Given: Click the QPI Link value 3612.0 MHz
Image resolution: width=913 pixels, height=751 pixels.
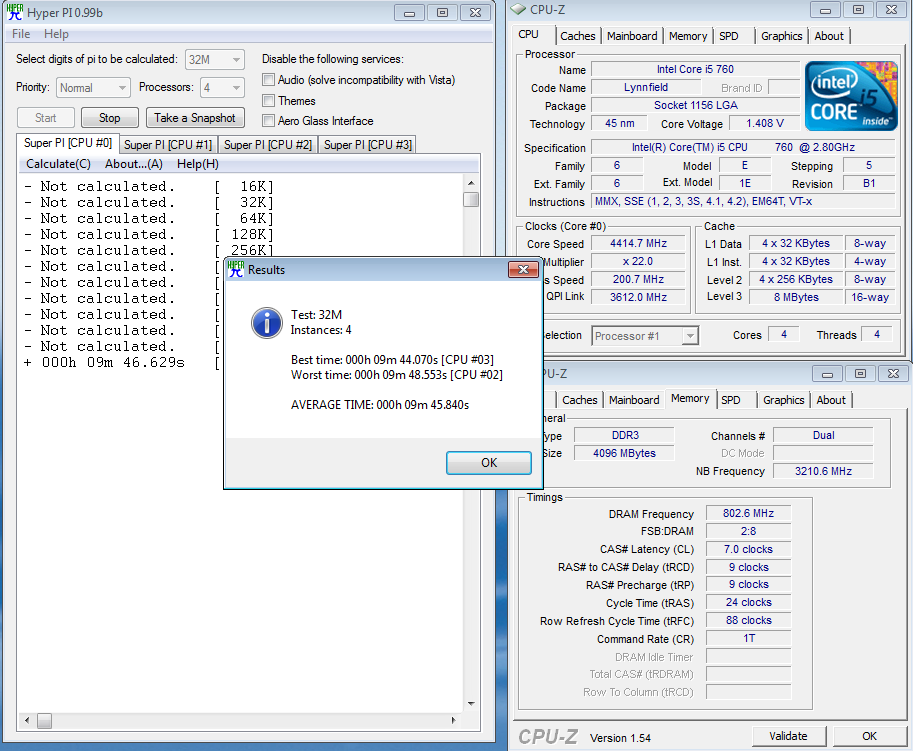Looking at the screenshot, I should point(639,297).
